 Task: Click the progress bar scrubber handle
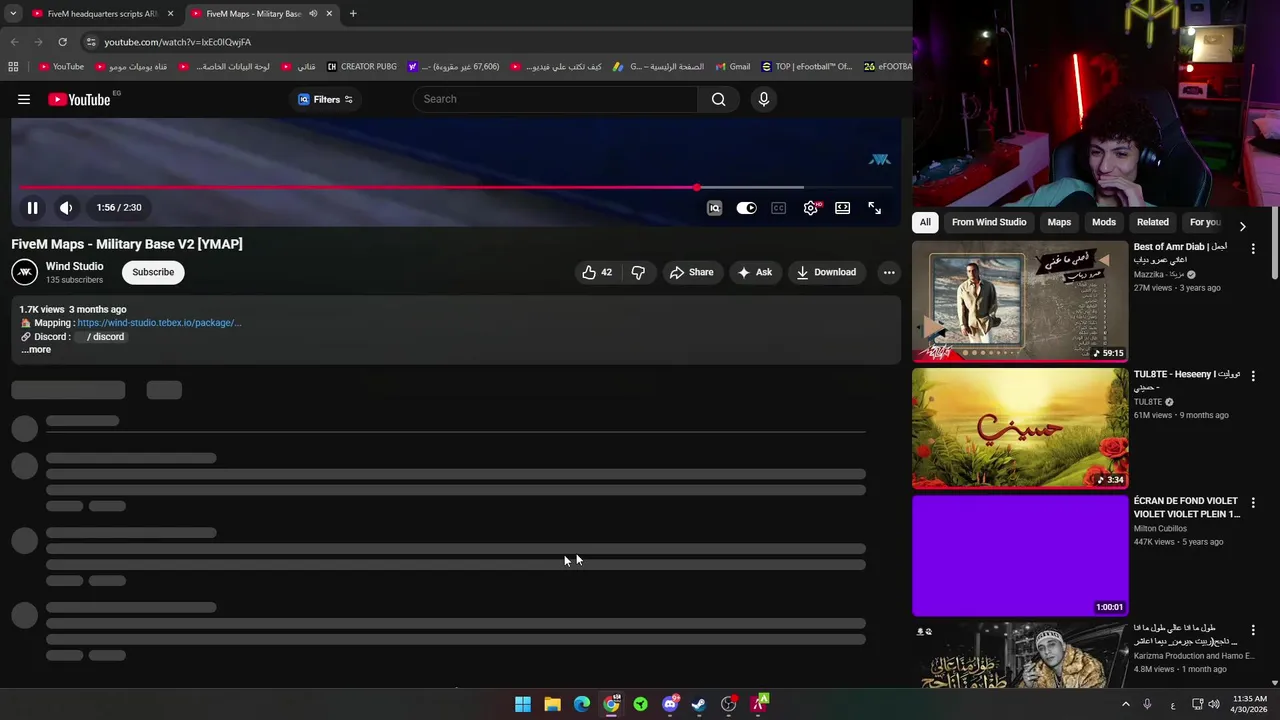(x=697, y=187)
